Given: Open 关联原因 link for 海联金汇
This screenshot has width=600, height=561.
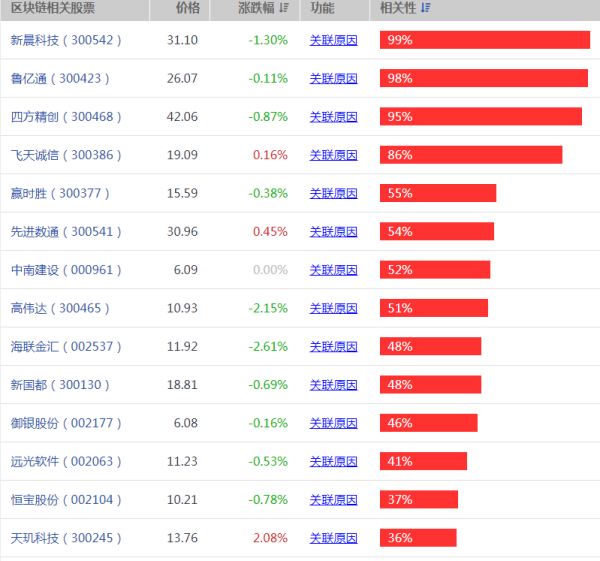Looking at the screenshot, I should coord(333,346).
